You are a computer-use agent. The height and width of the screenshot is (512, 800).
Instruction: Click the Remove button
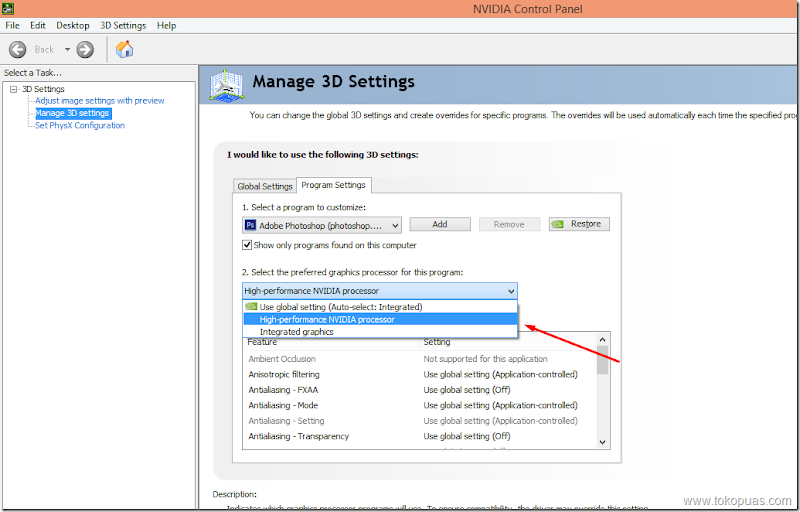coord(509,224)
